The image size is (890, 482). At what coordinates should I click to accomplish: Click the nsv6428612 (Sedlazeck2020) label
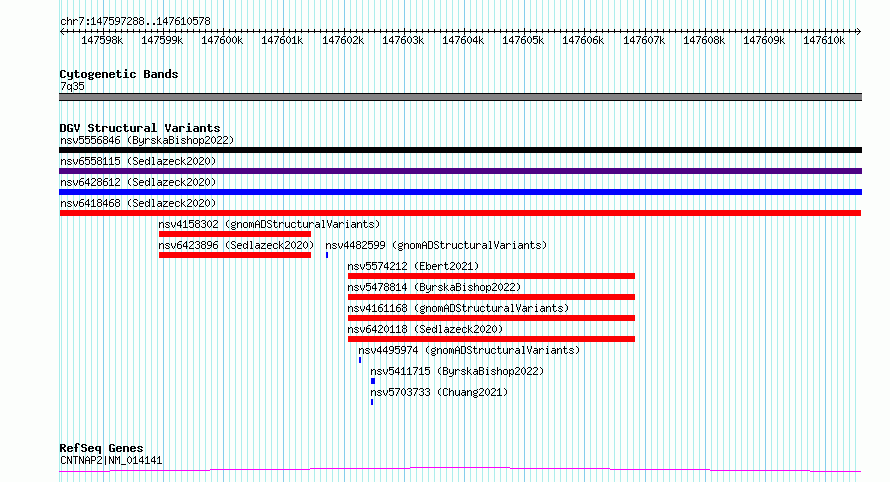point(138,182)
